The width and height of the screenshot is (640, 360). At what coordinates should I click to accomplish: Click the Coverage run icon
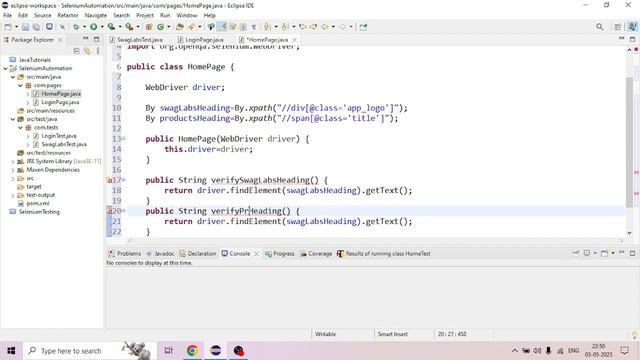(111, 27)
